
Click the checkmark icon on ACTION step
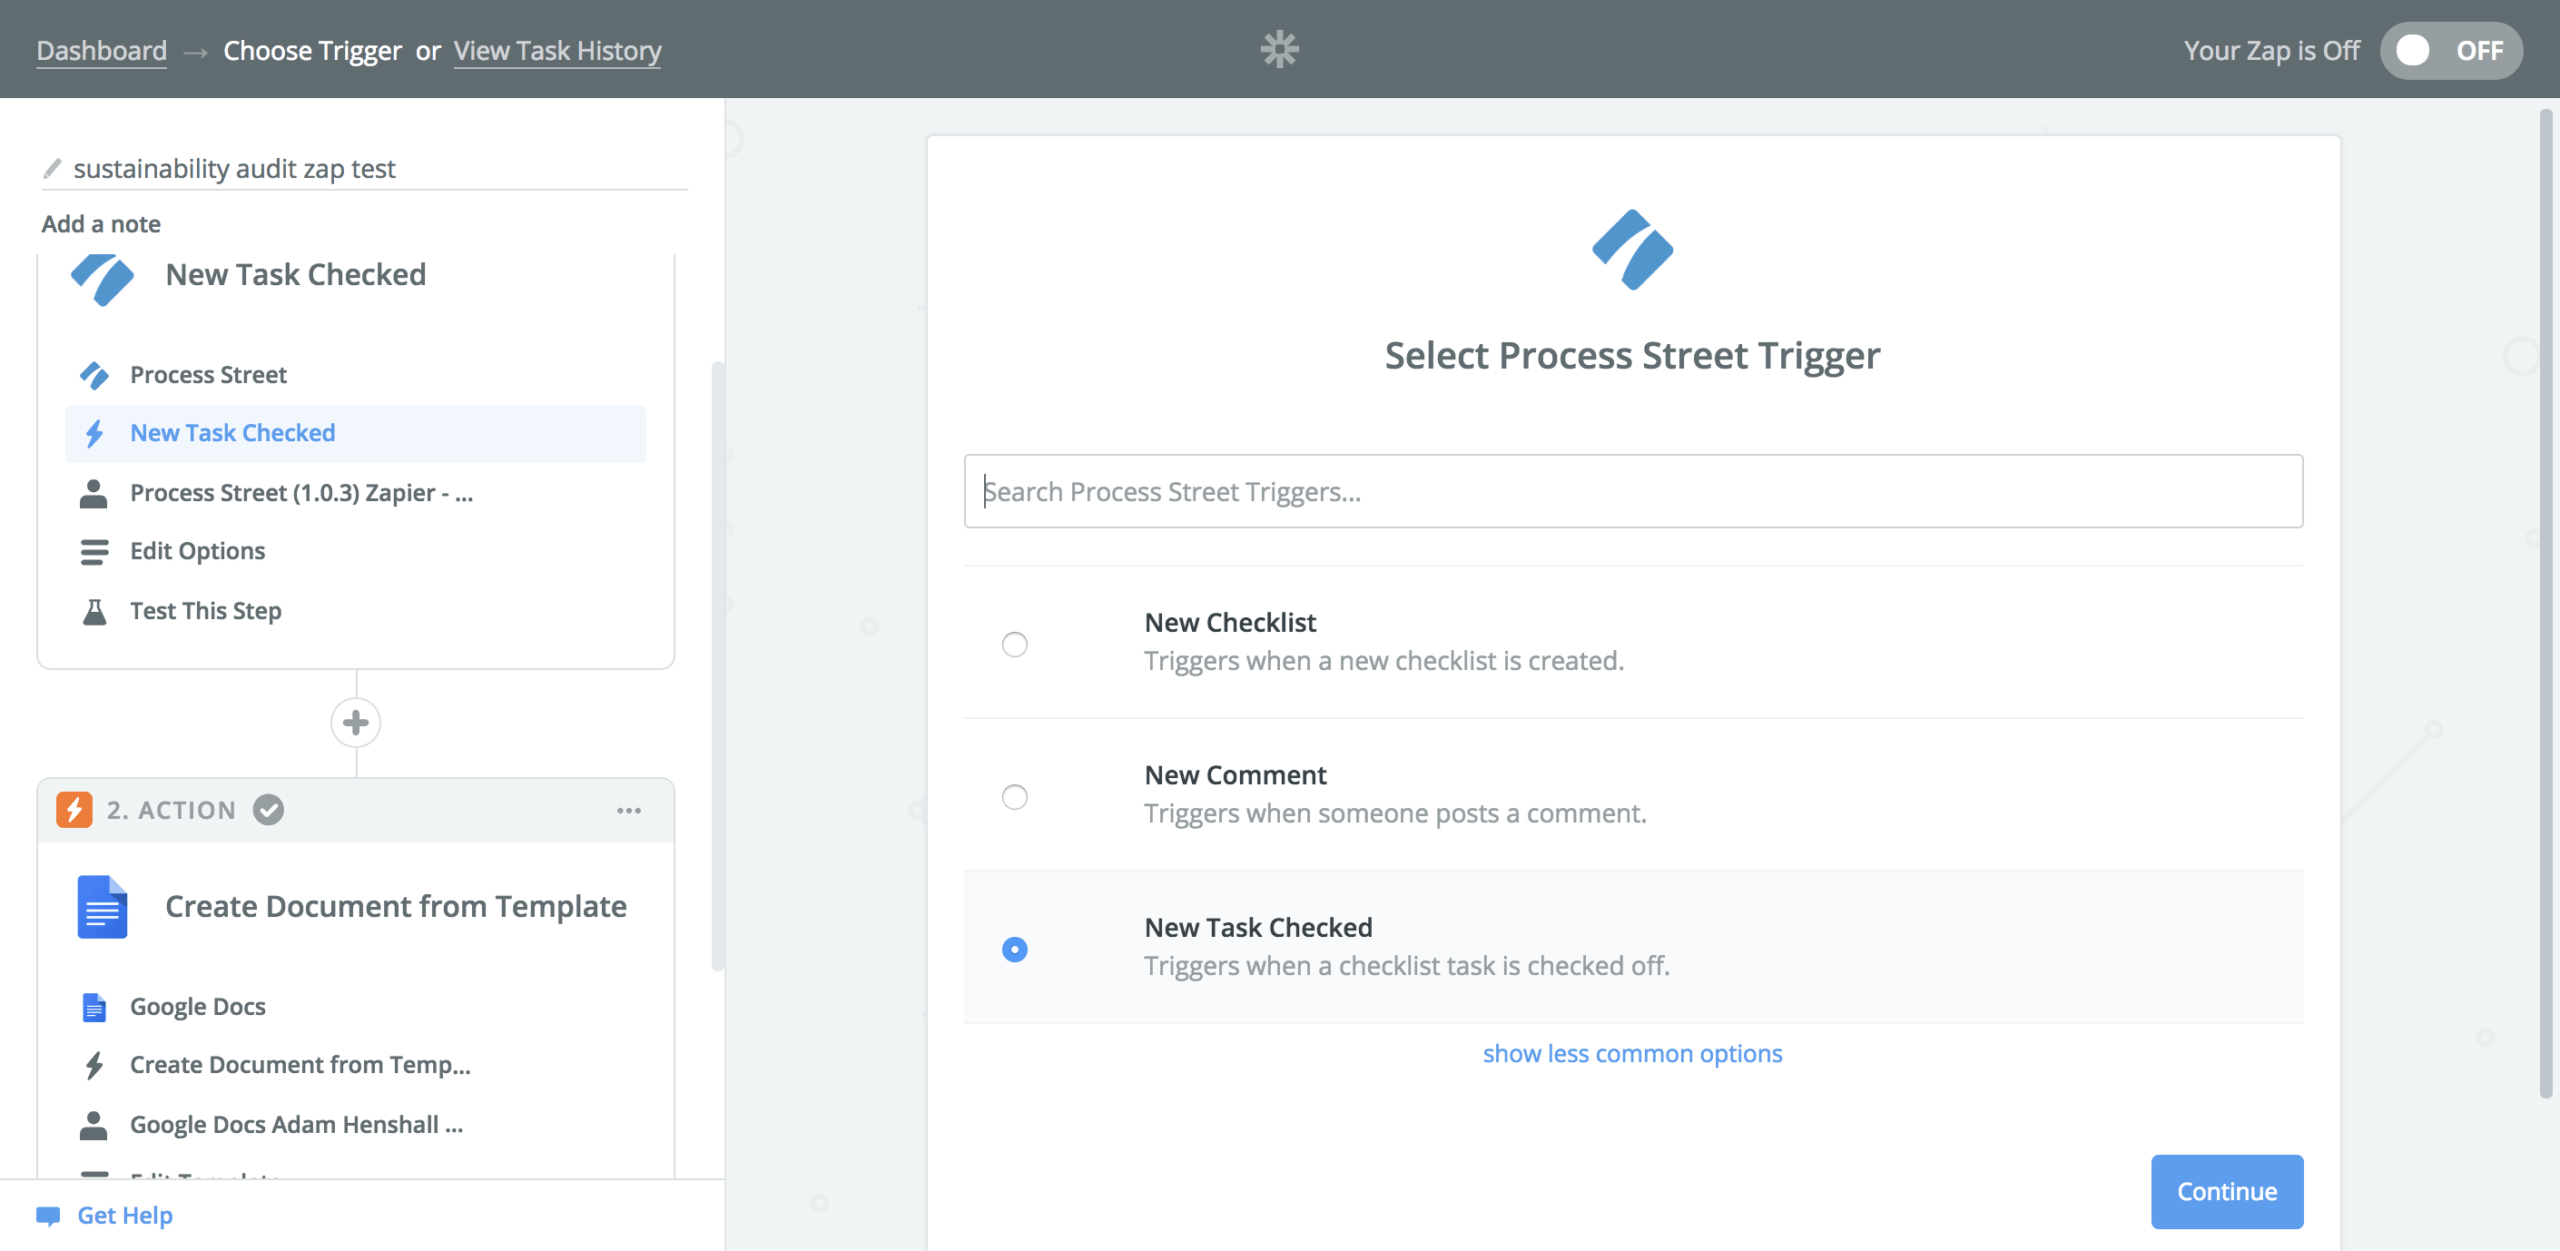tap(268, 807)
